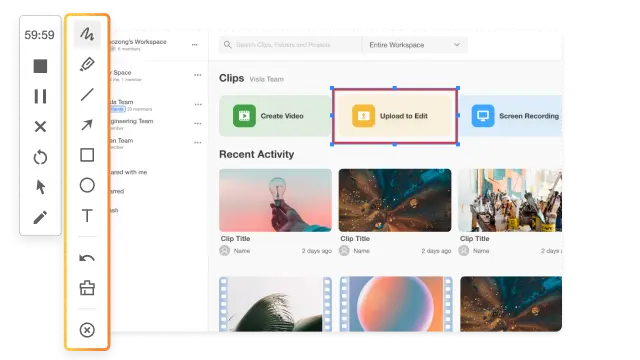Select the mouse cursor pointer tool
640x360 pixels.
point(40,187)
